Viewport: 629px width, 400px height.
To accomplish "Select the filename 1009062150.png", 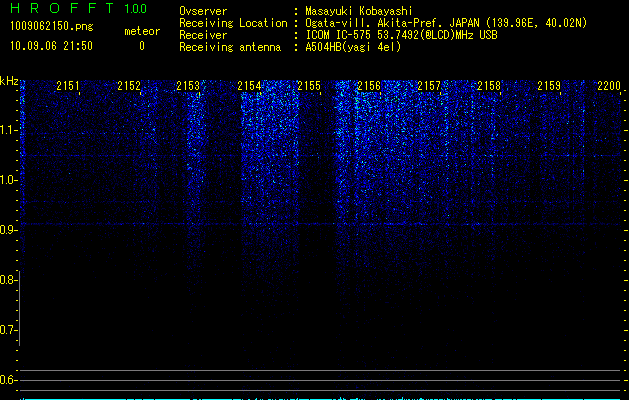I will 52,26.
